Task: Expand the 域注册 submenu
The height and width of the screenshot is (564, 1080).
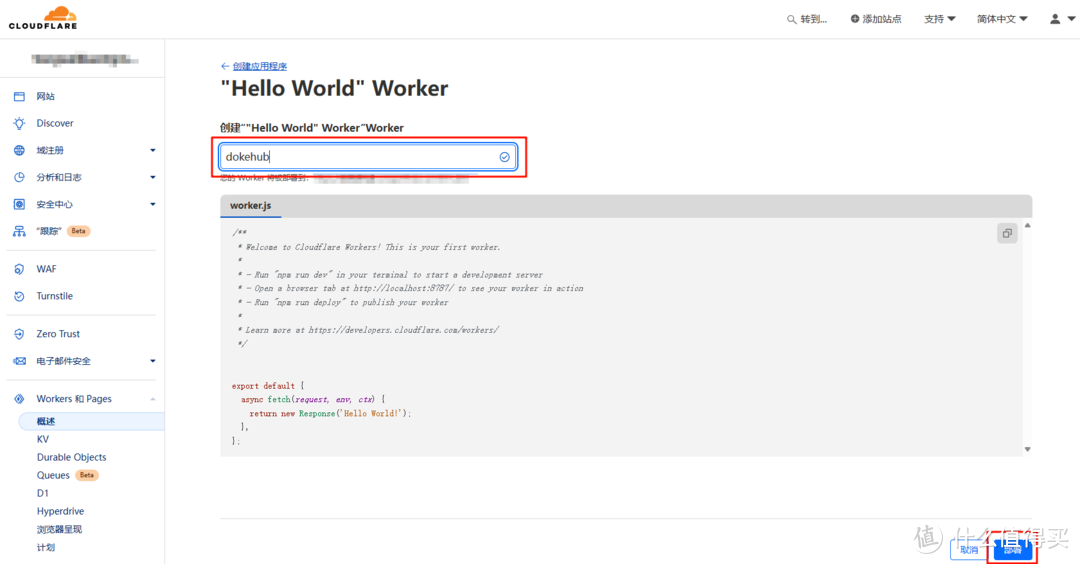Action: click(153, 150)
